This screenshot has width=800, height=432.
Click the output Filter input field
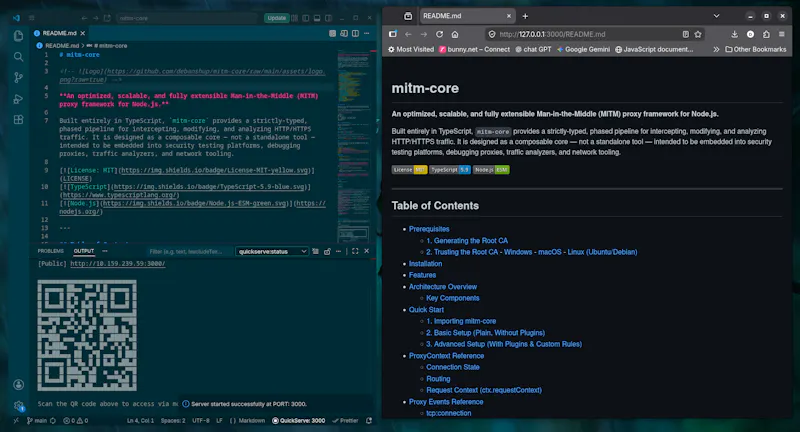click(188, 251)
